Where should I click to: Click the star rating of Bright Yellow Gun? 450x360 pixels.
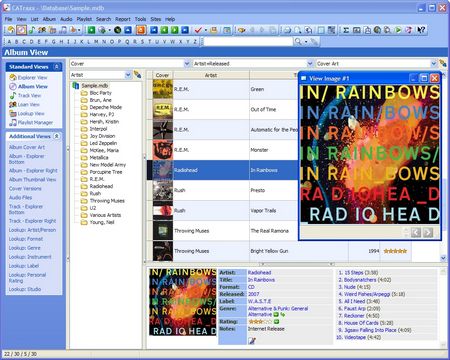[395, 251]
